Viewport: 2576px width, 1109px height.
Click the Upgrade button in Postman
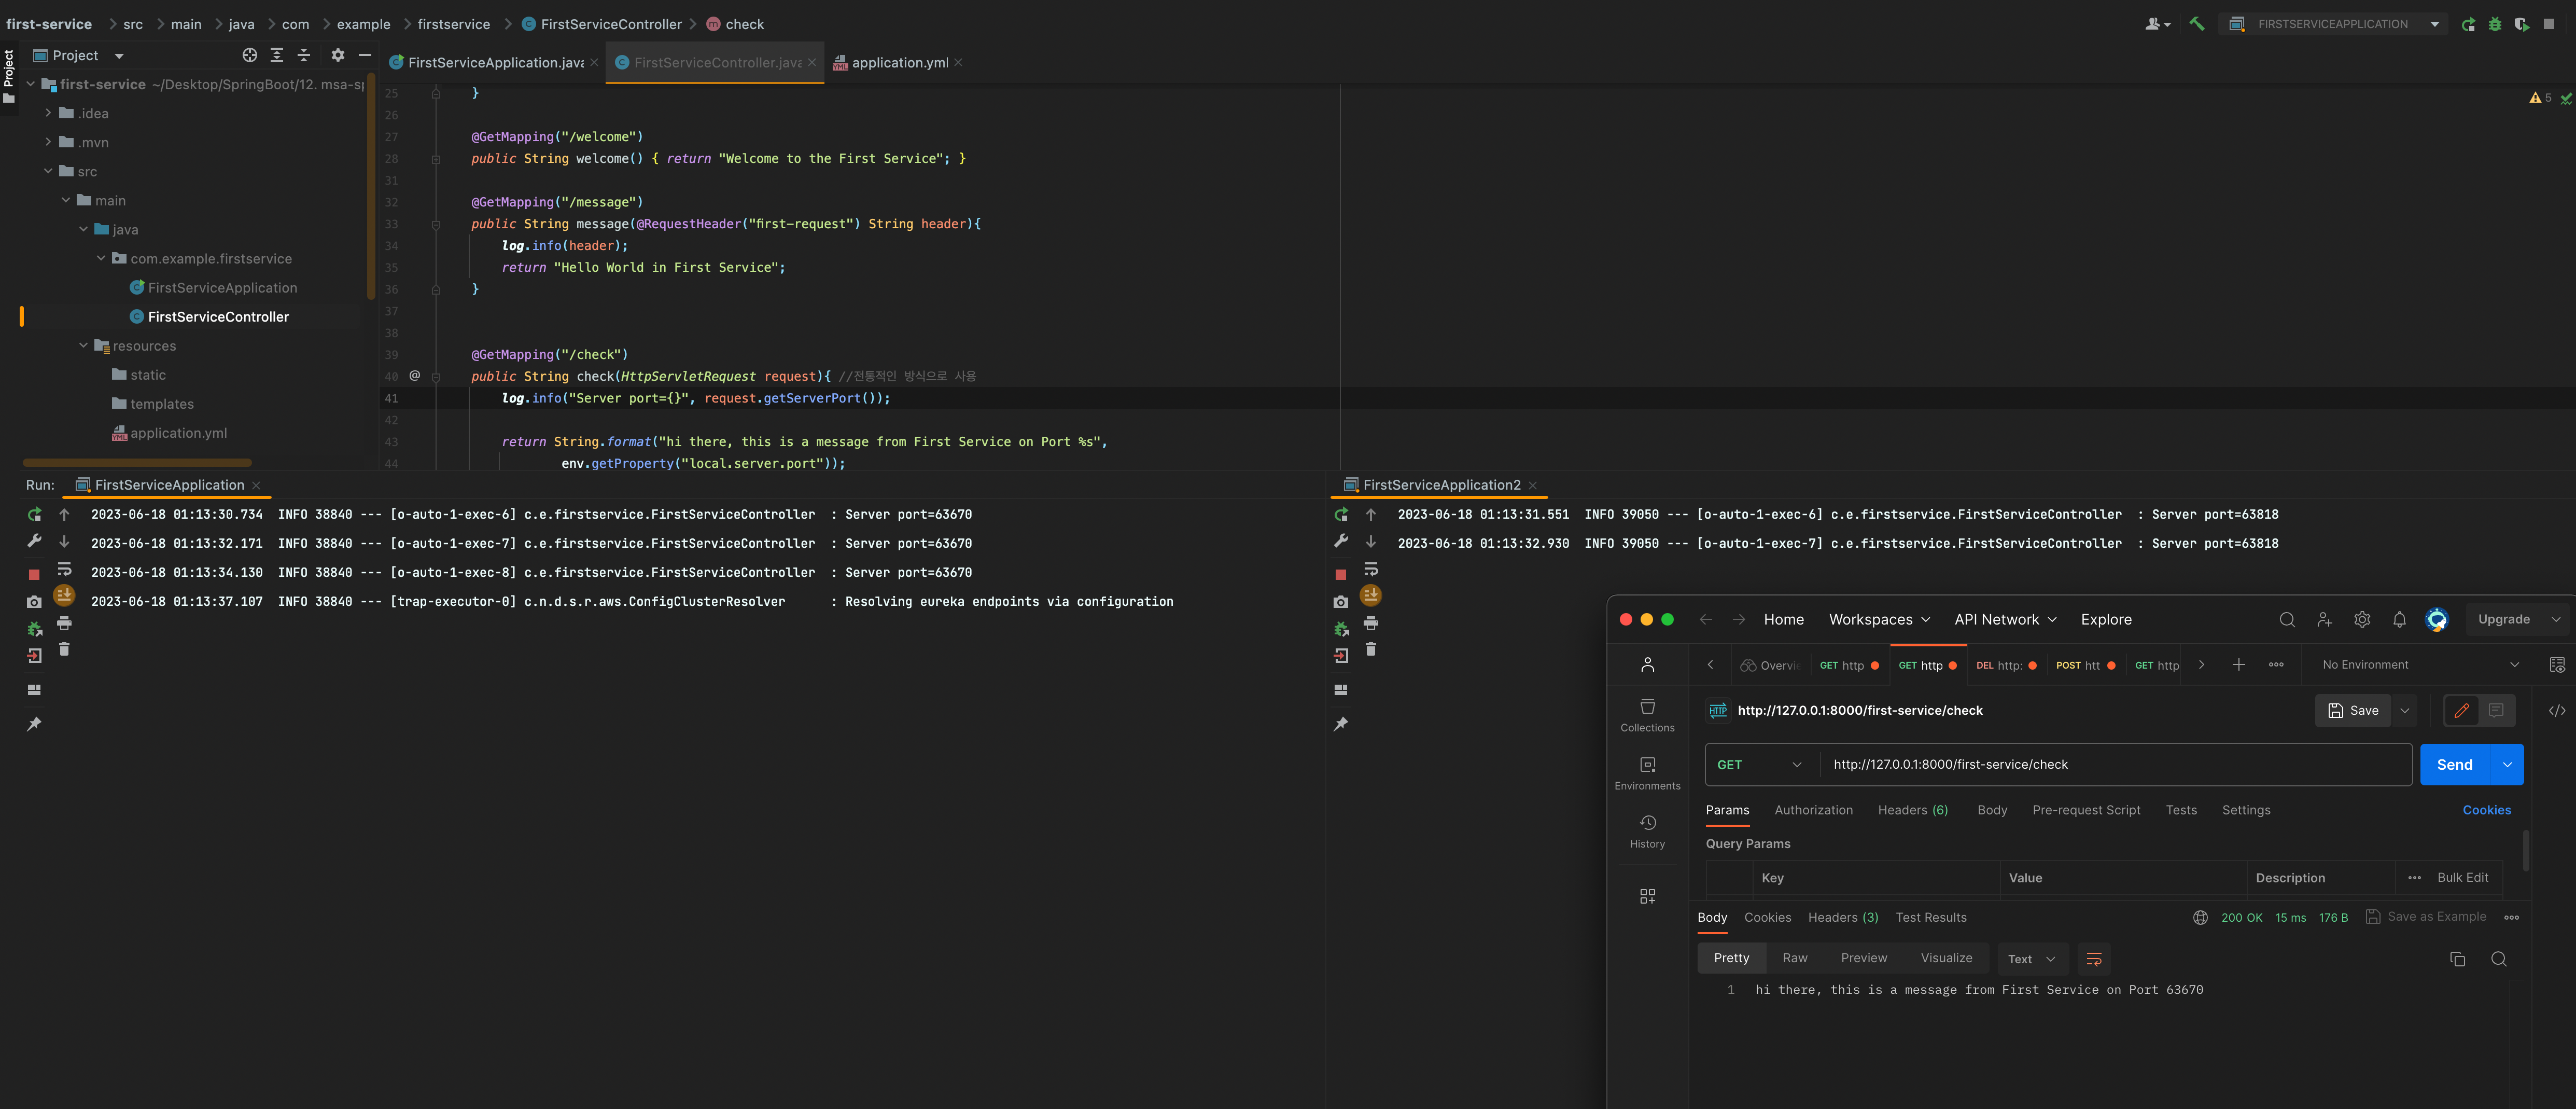click(x=2503, y=619)
